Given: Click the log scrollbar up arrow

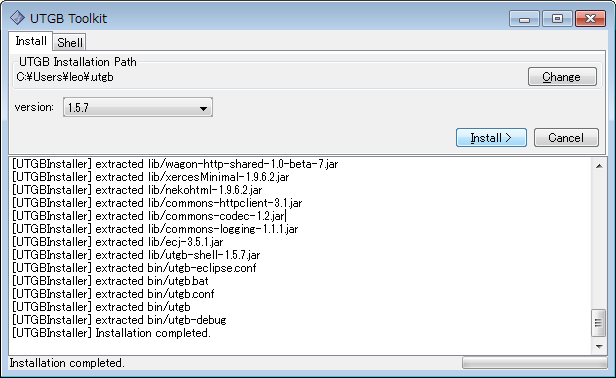Looking at the screenshot, I should [x=599, y=166].
